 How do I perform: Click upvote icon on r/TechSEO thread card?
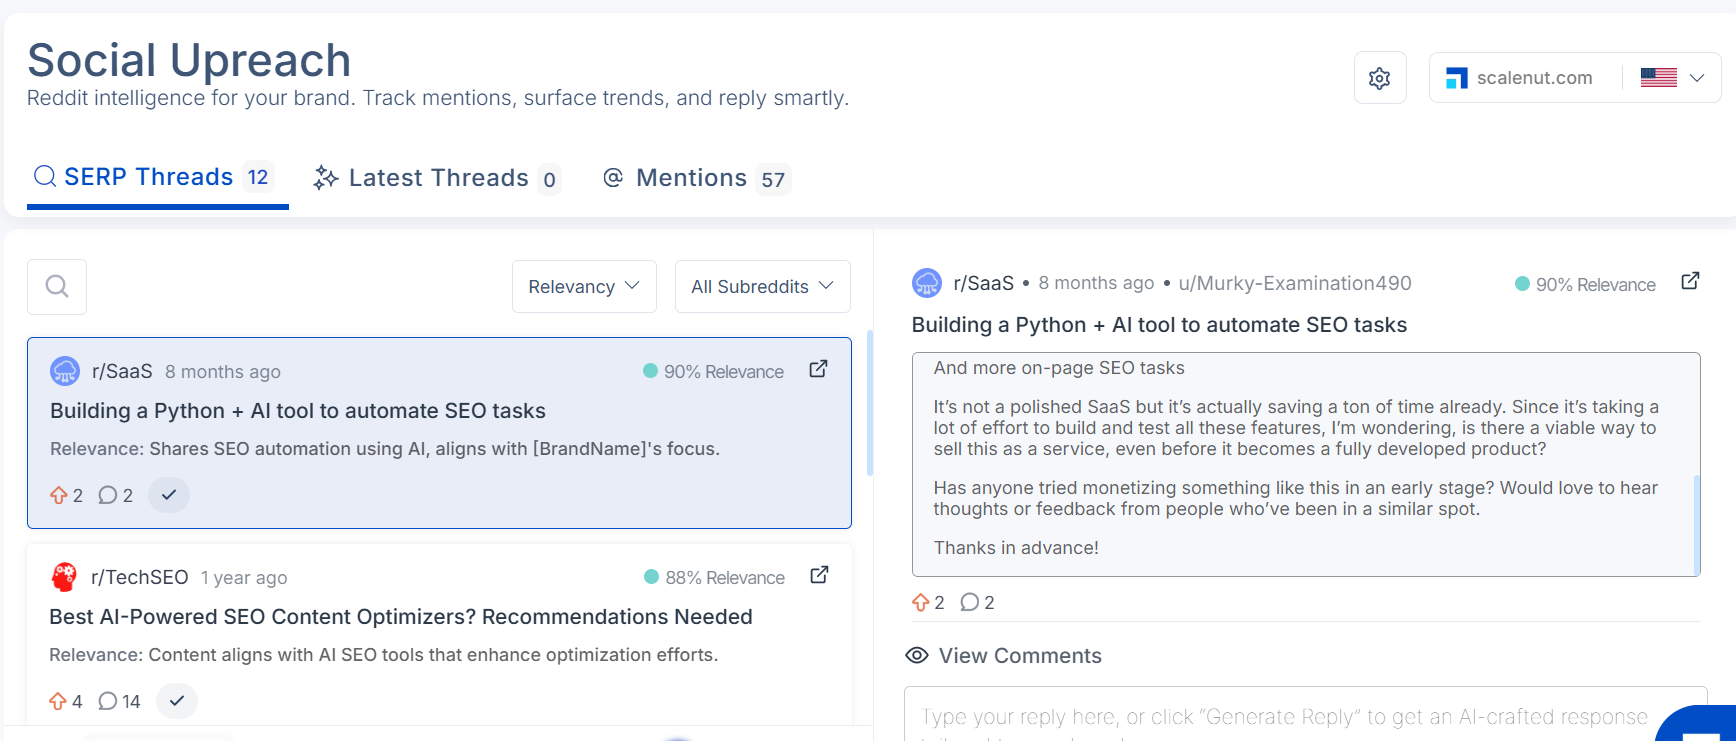(x=58, y=701)
